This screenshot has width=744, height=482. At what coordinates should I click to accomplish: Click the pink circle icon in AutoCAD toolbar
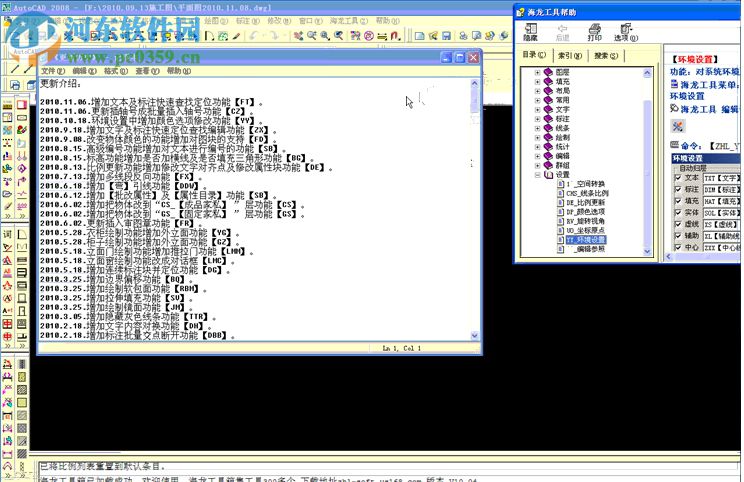pos(369,36)
